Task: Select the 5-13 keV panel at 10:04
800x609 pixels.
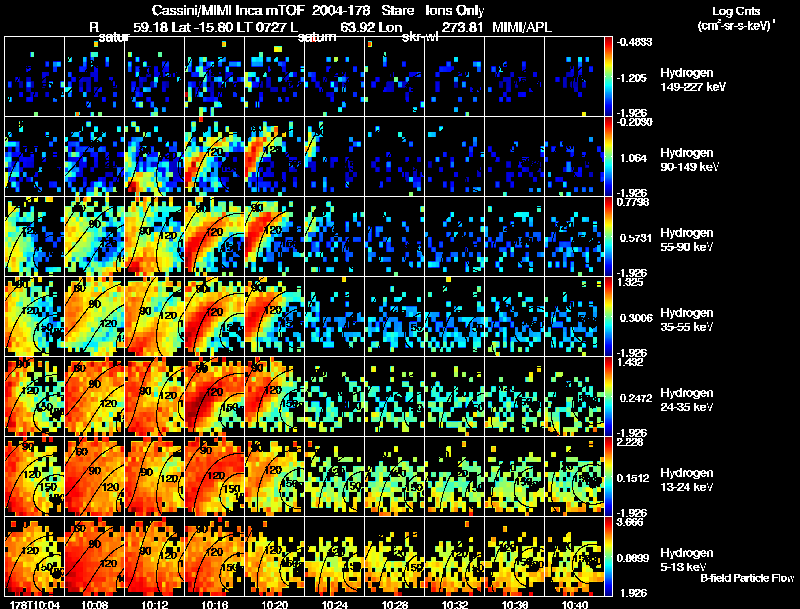Action: click(35, 556)
